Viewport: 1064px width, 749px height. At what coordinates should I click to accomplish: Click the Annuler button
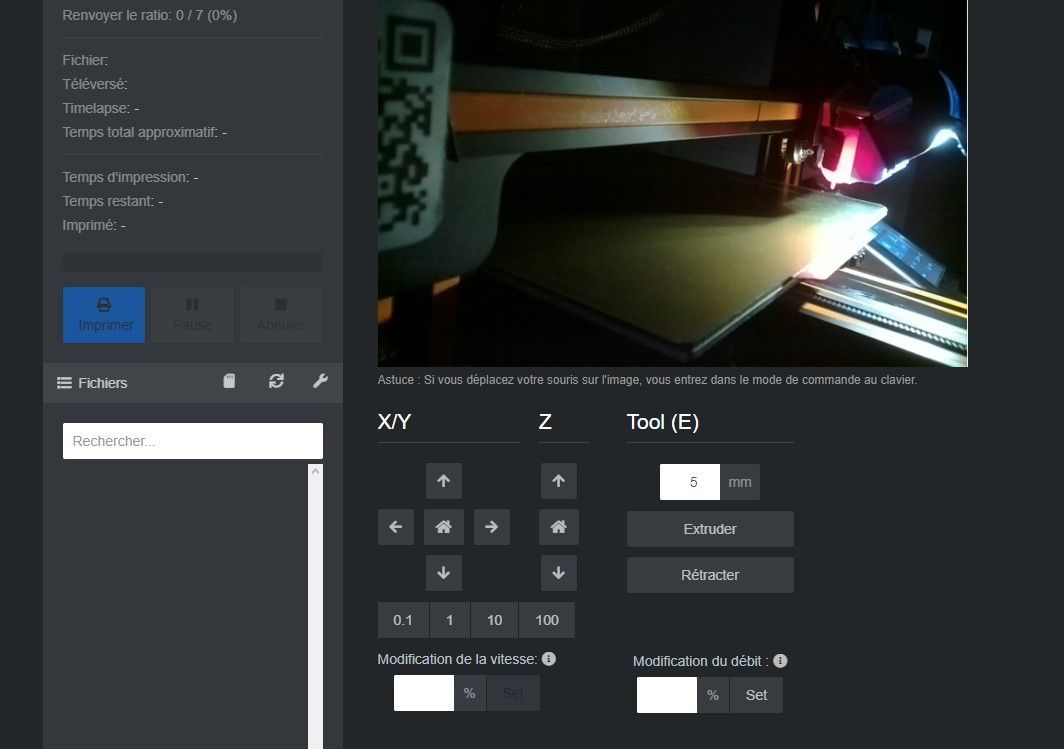[x=281, y=315]
